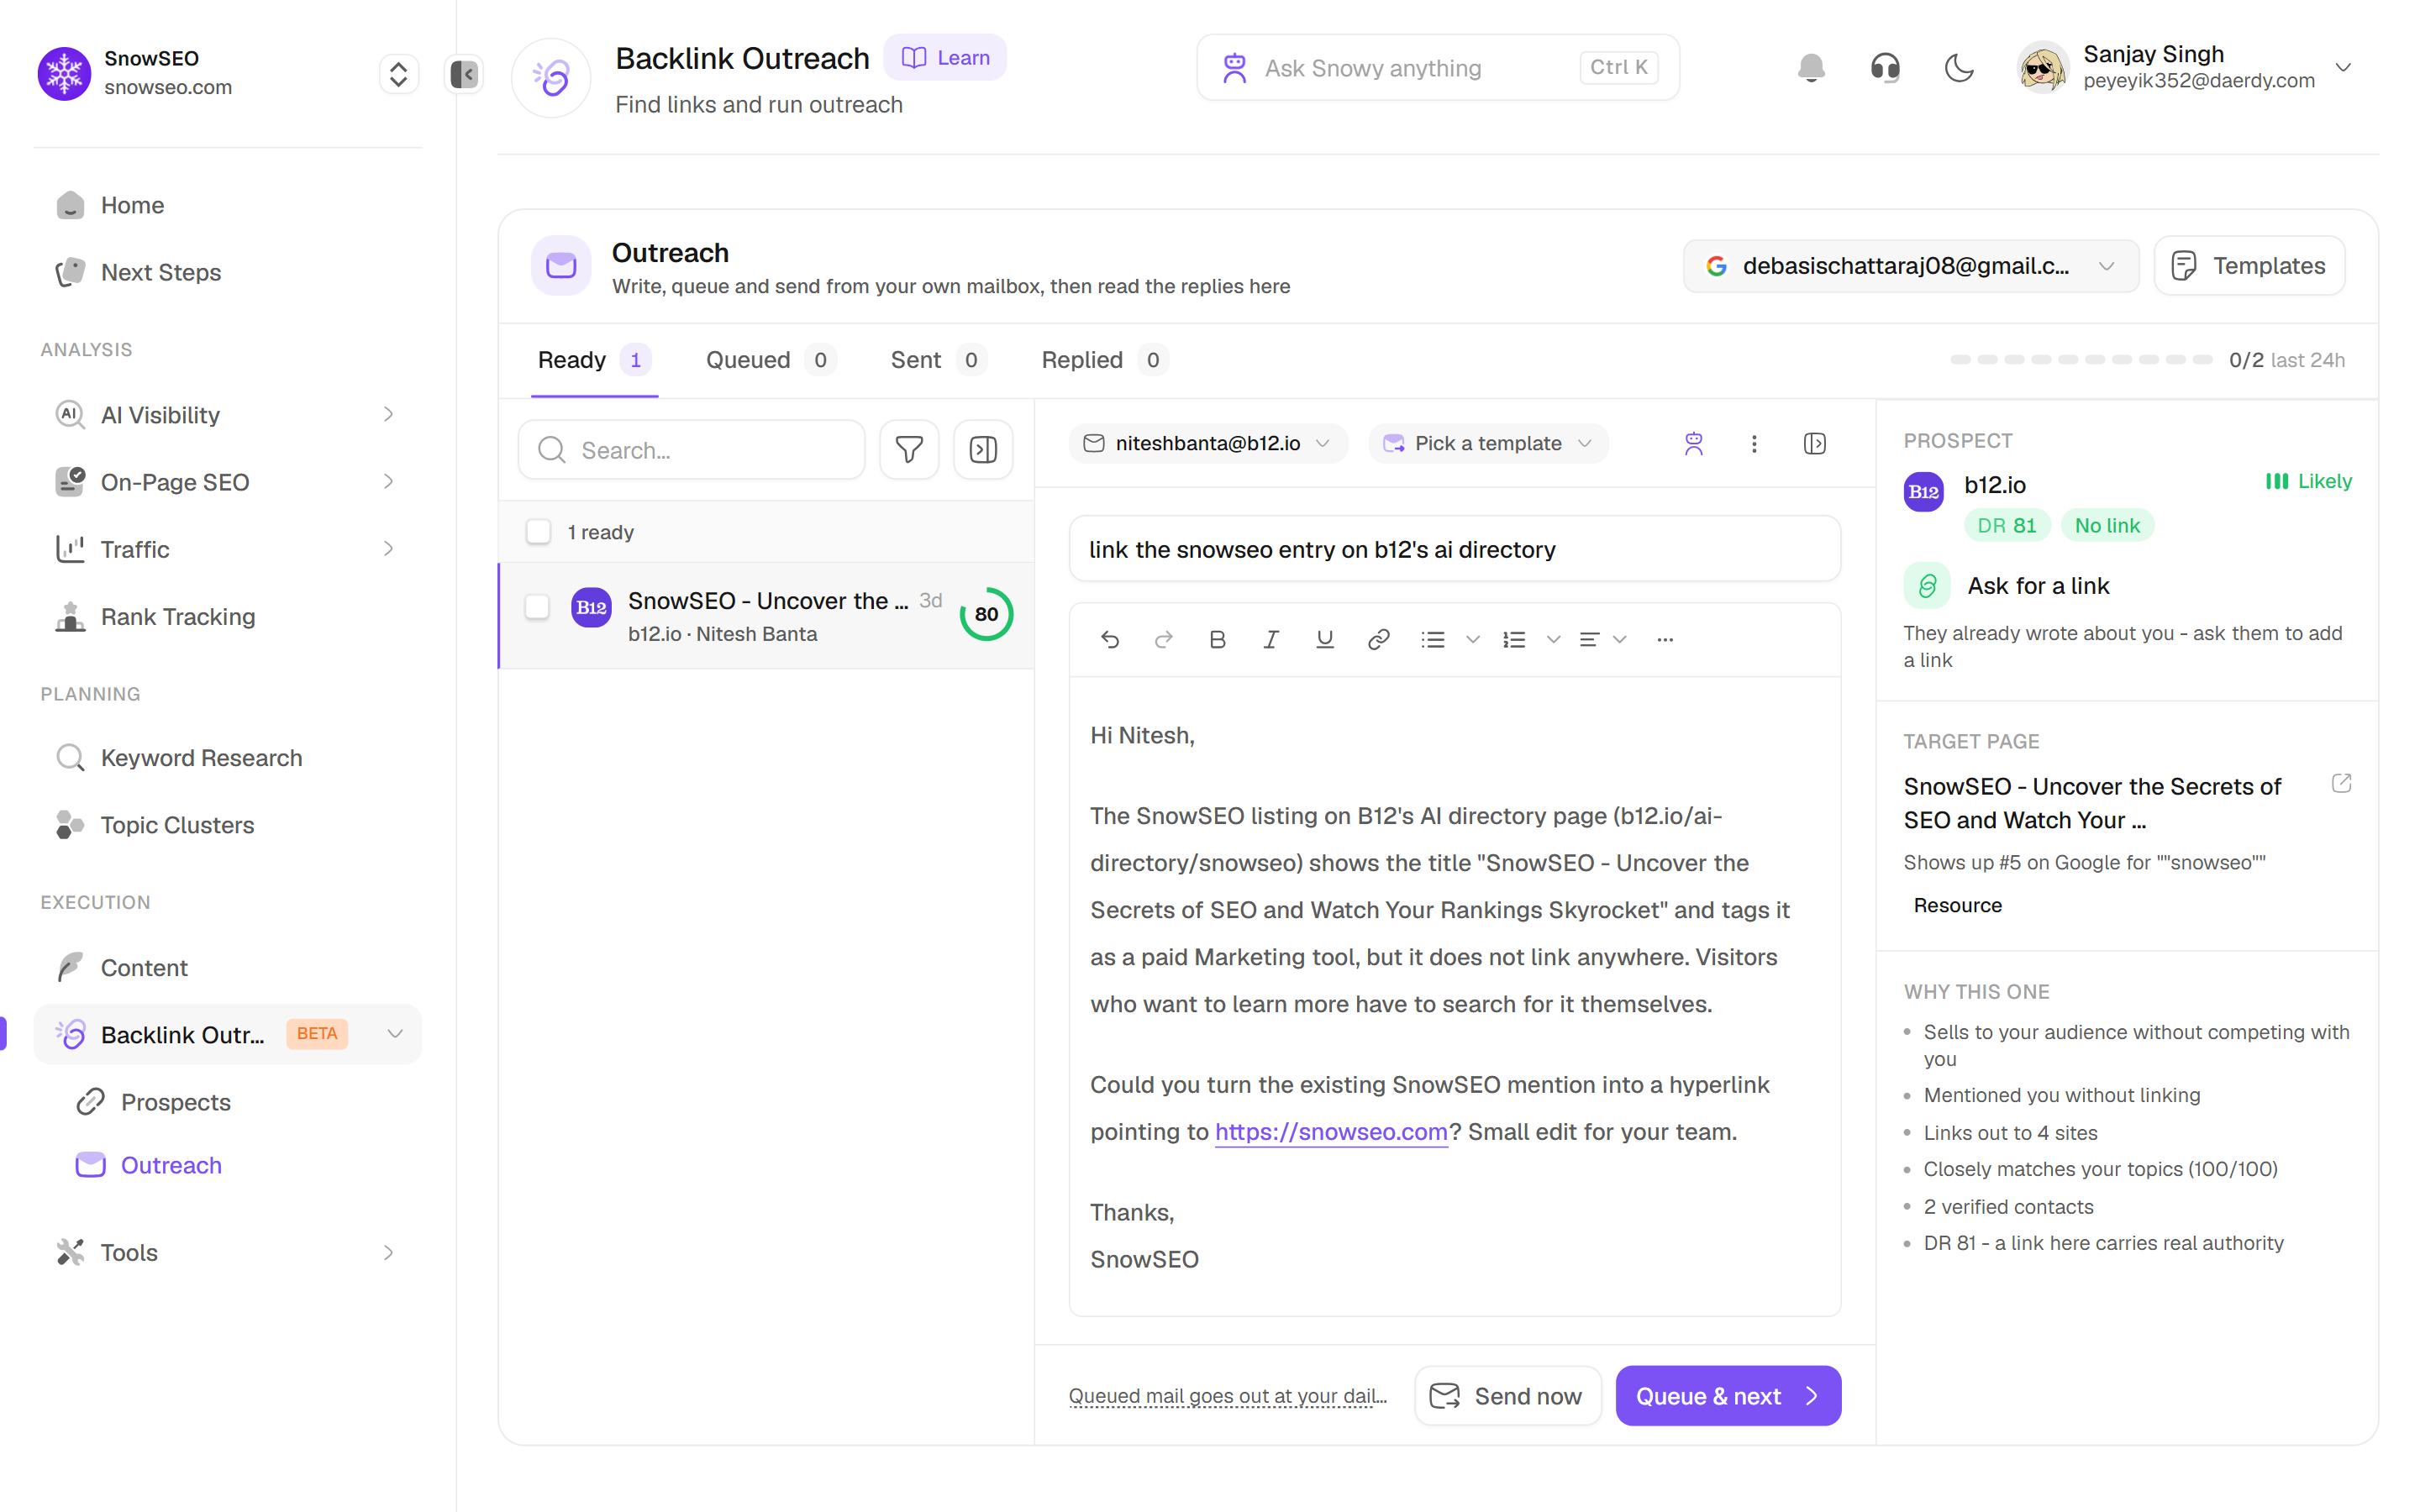Viewport: 2420px width, 1512px height.
Task: Open the user account menu chevron
Action: [2343, 68]
